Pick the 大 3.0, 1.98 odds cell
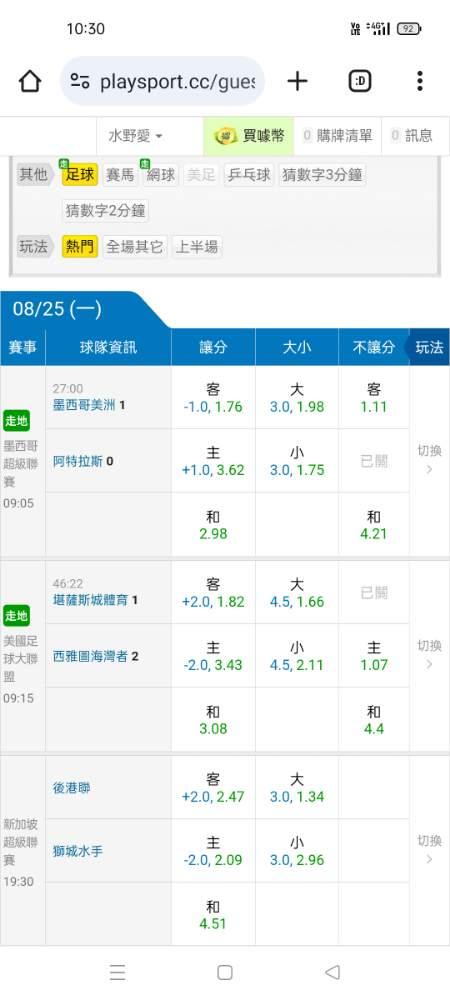Viewport: 450px width, 1000px height. pos(296,397)
